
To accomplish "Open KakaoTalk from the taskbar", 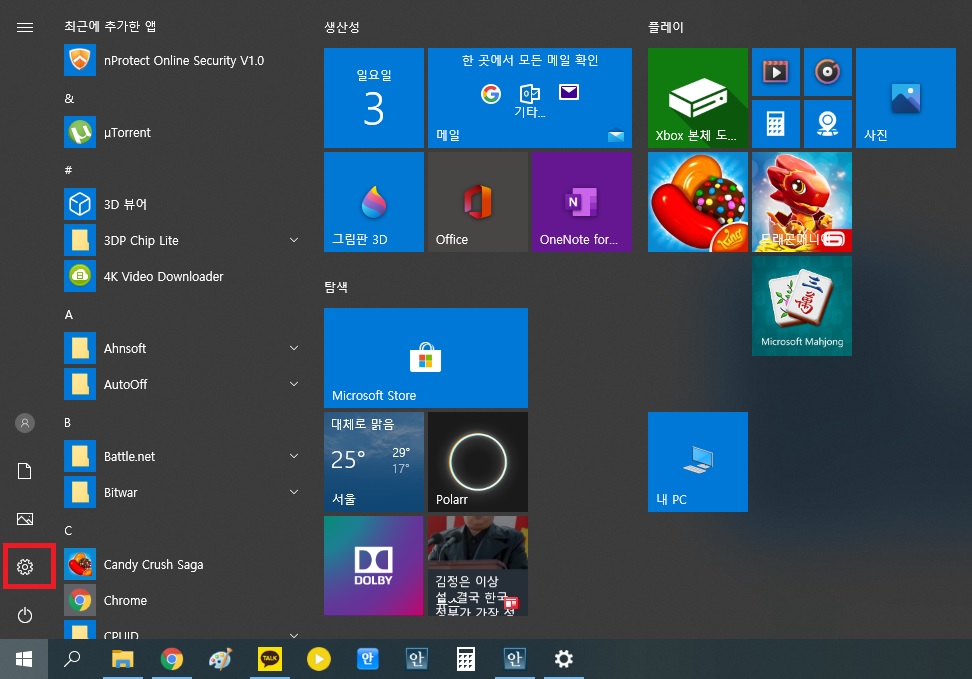I will 270,659.
